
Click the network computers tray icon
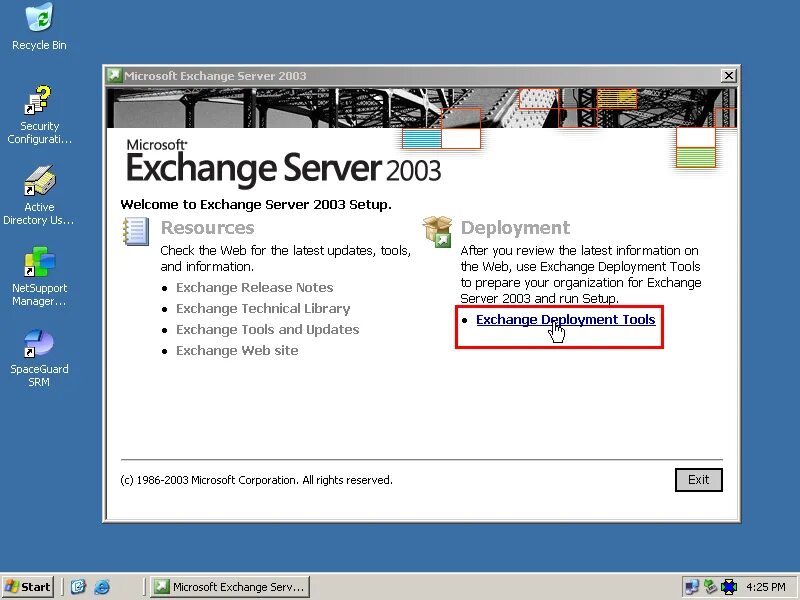coord(692,587)
